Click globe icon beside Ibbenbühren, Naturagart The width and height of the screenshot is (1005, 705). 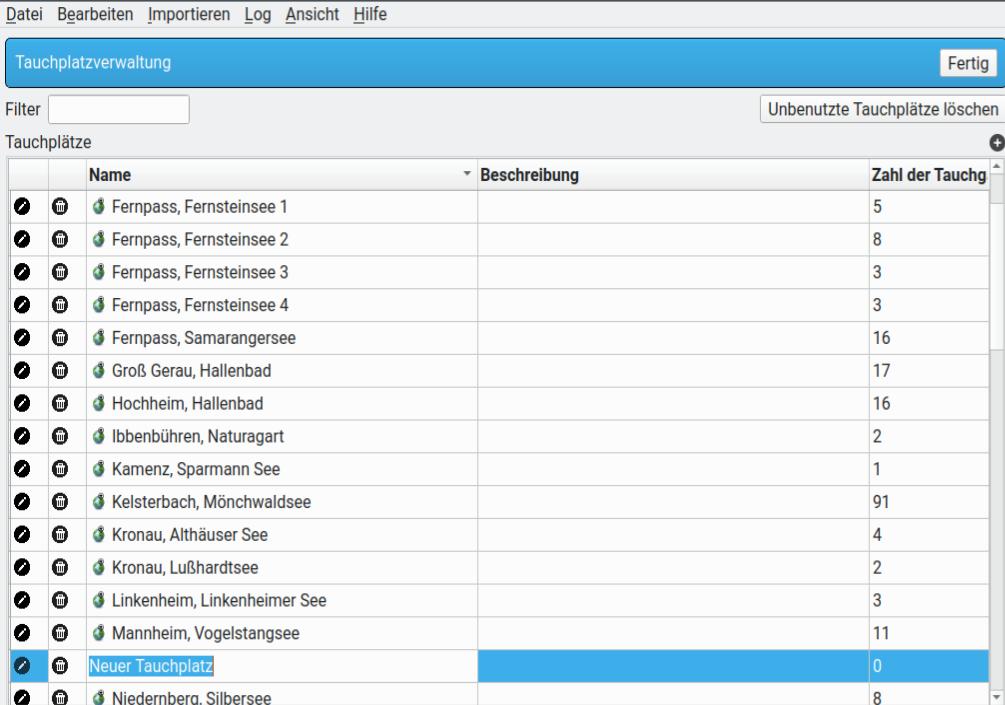(99, 437)
